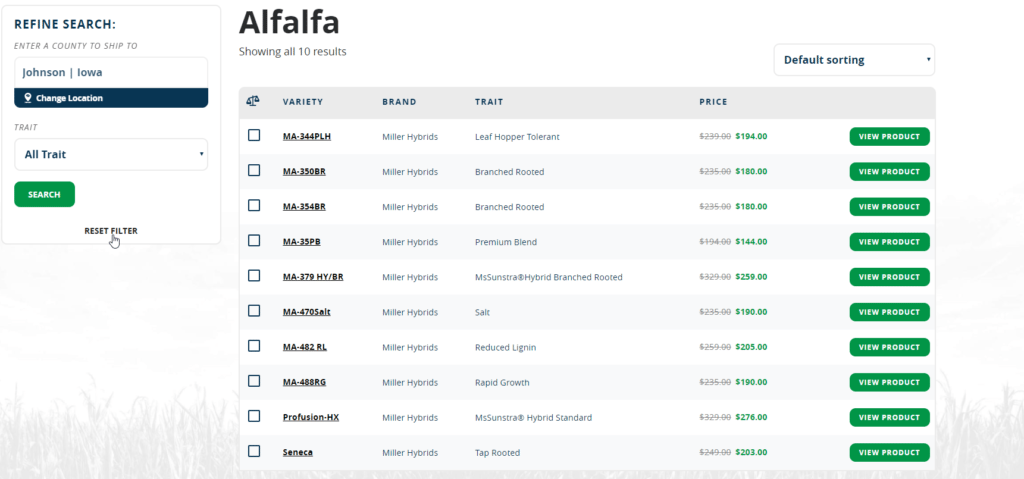Click View Product for MA-350BR

(889, 172)
